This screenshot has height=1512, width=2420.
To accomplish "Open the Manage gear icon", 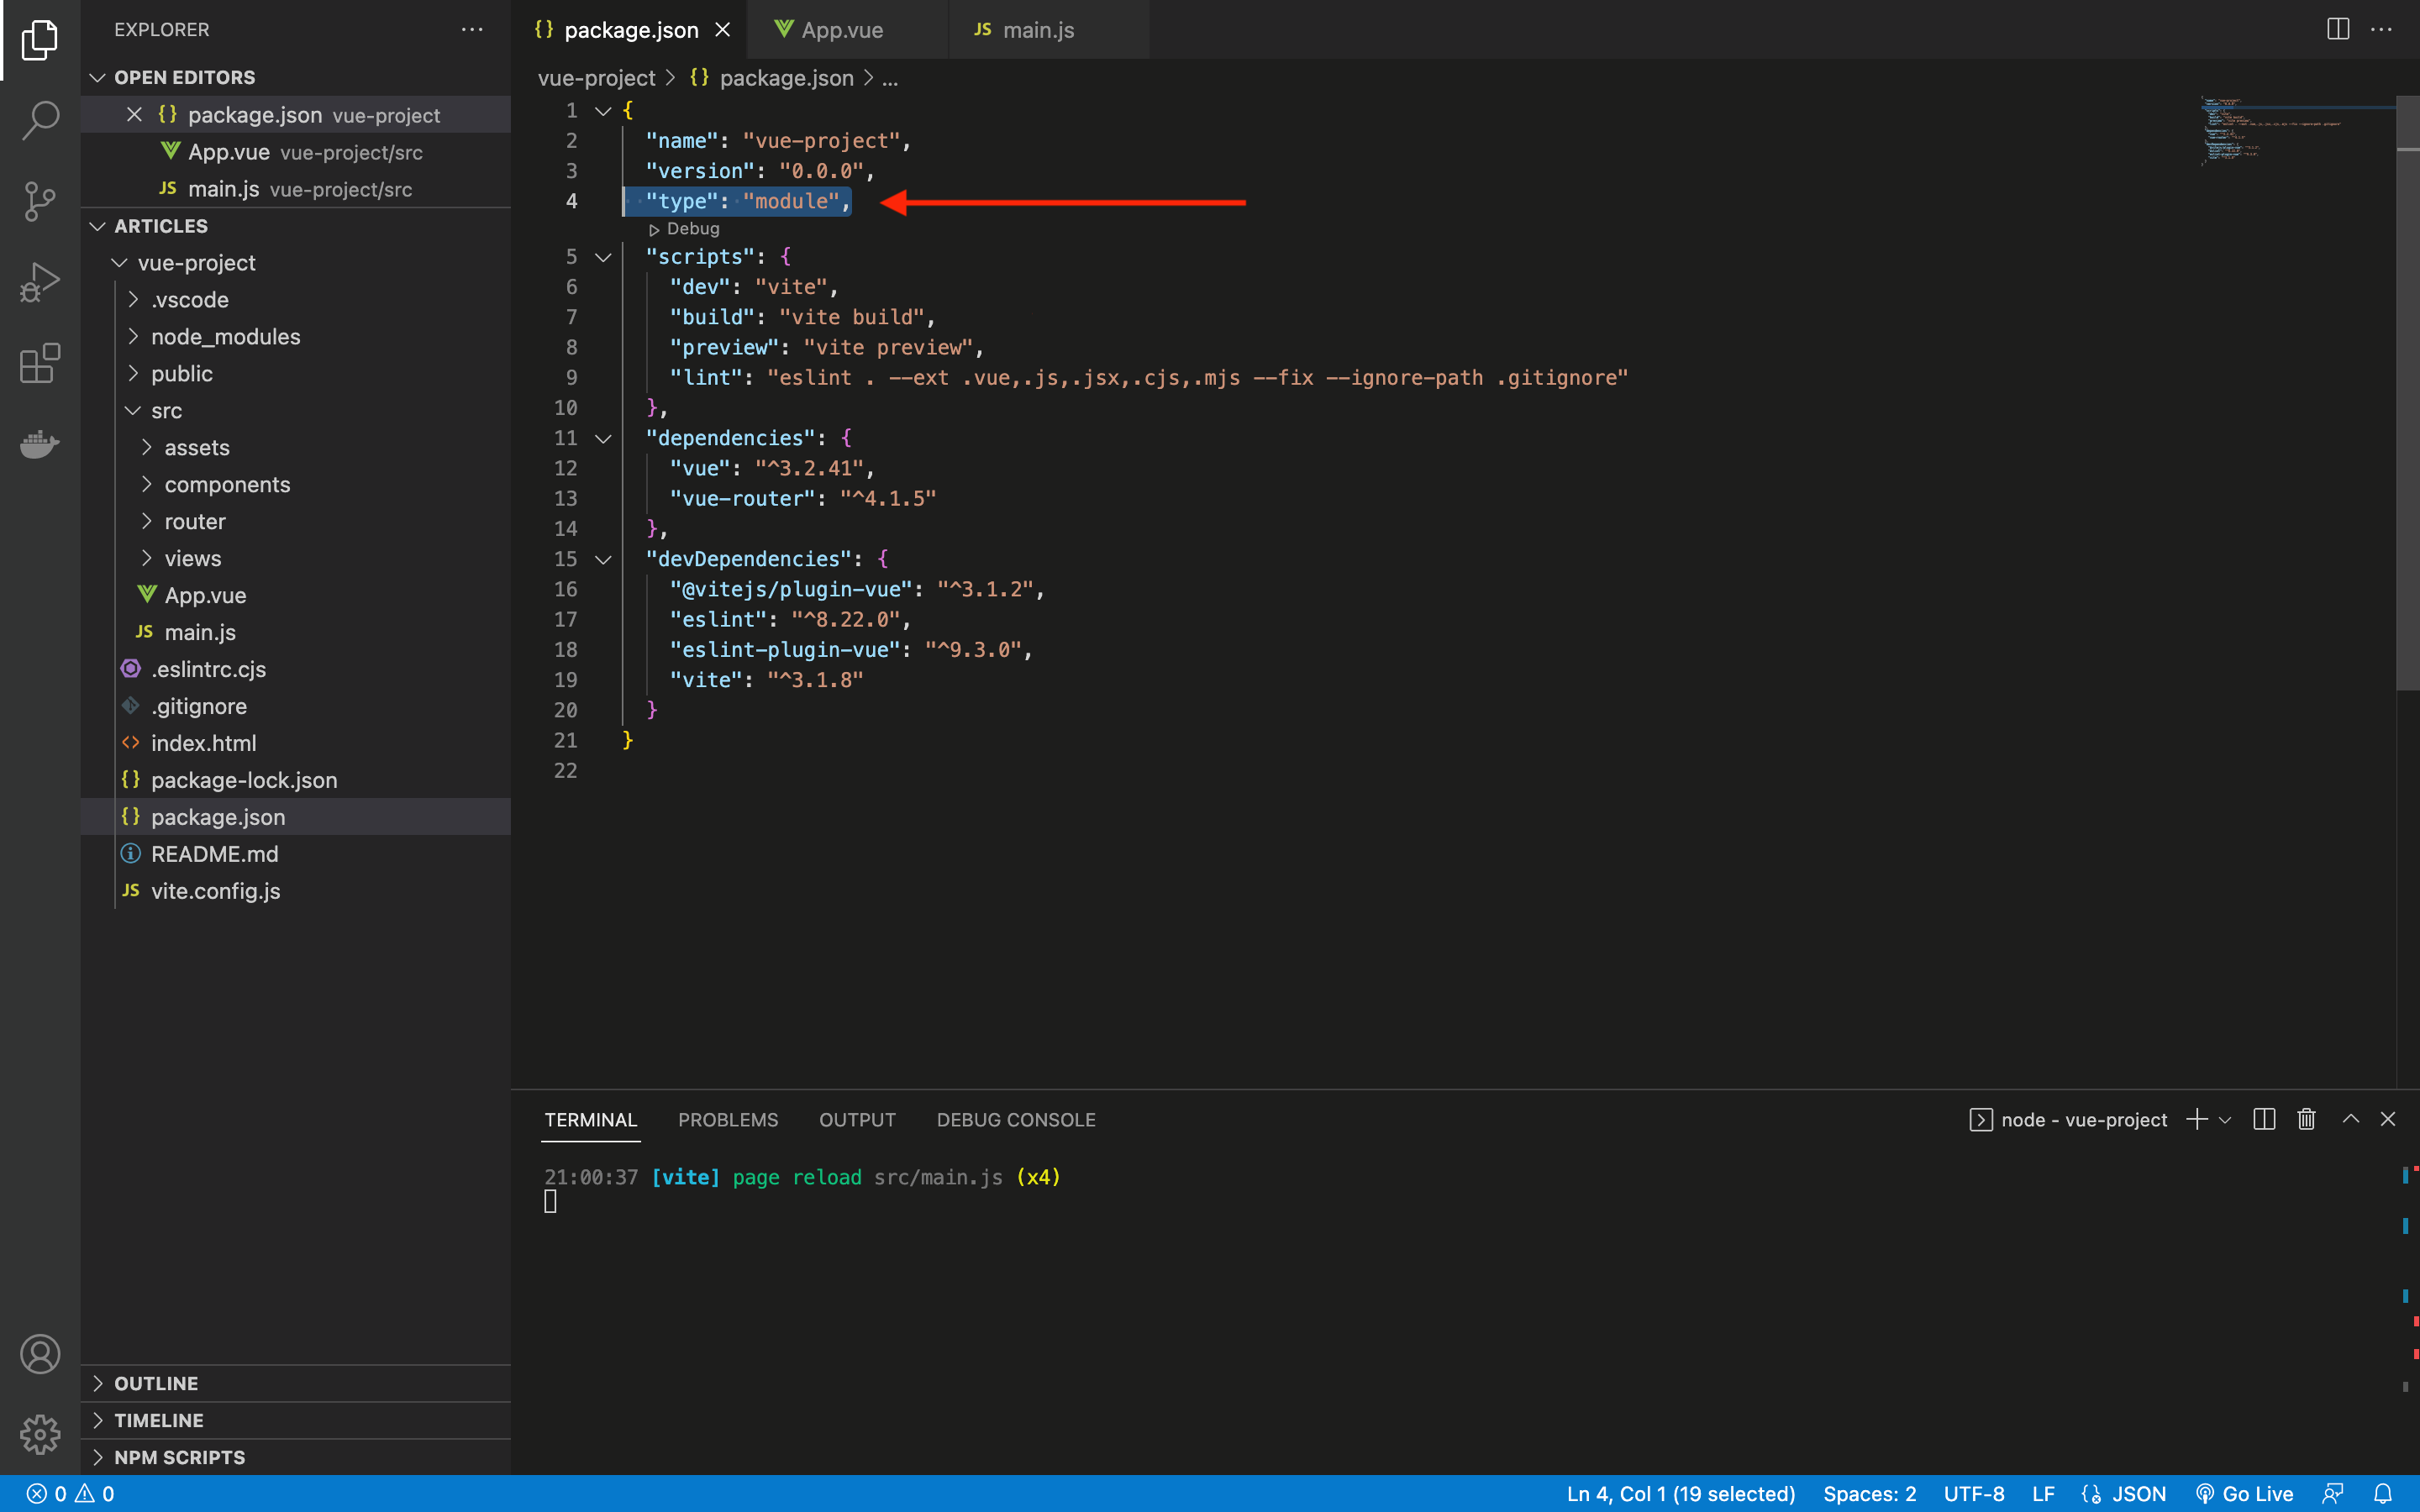I will point(40,1434).
